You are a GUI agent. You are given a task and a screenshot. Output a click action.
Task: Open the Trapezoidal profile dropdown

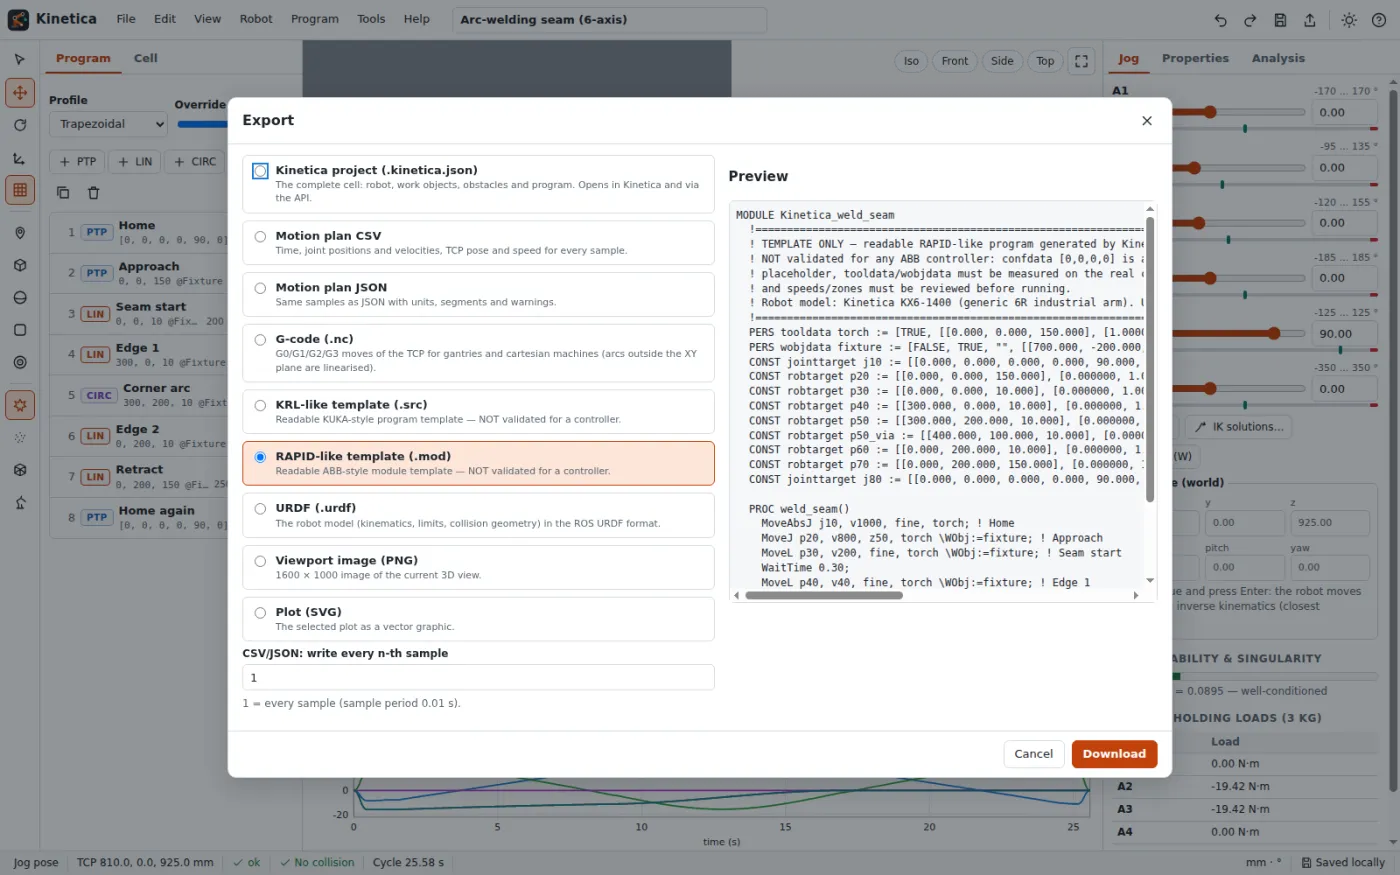[x=108, y=124]
